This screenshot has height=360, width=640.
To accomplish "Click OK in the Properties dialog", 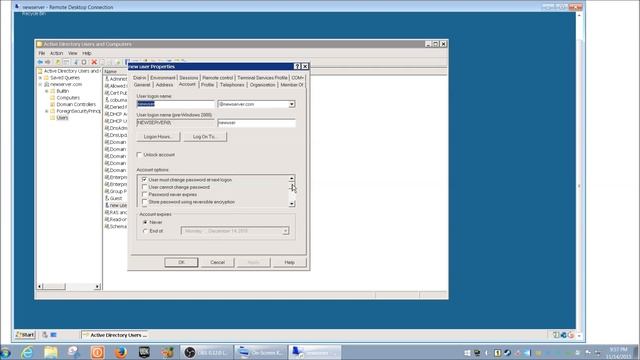I will (181, 262).
